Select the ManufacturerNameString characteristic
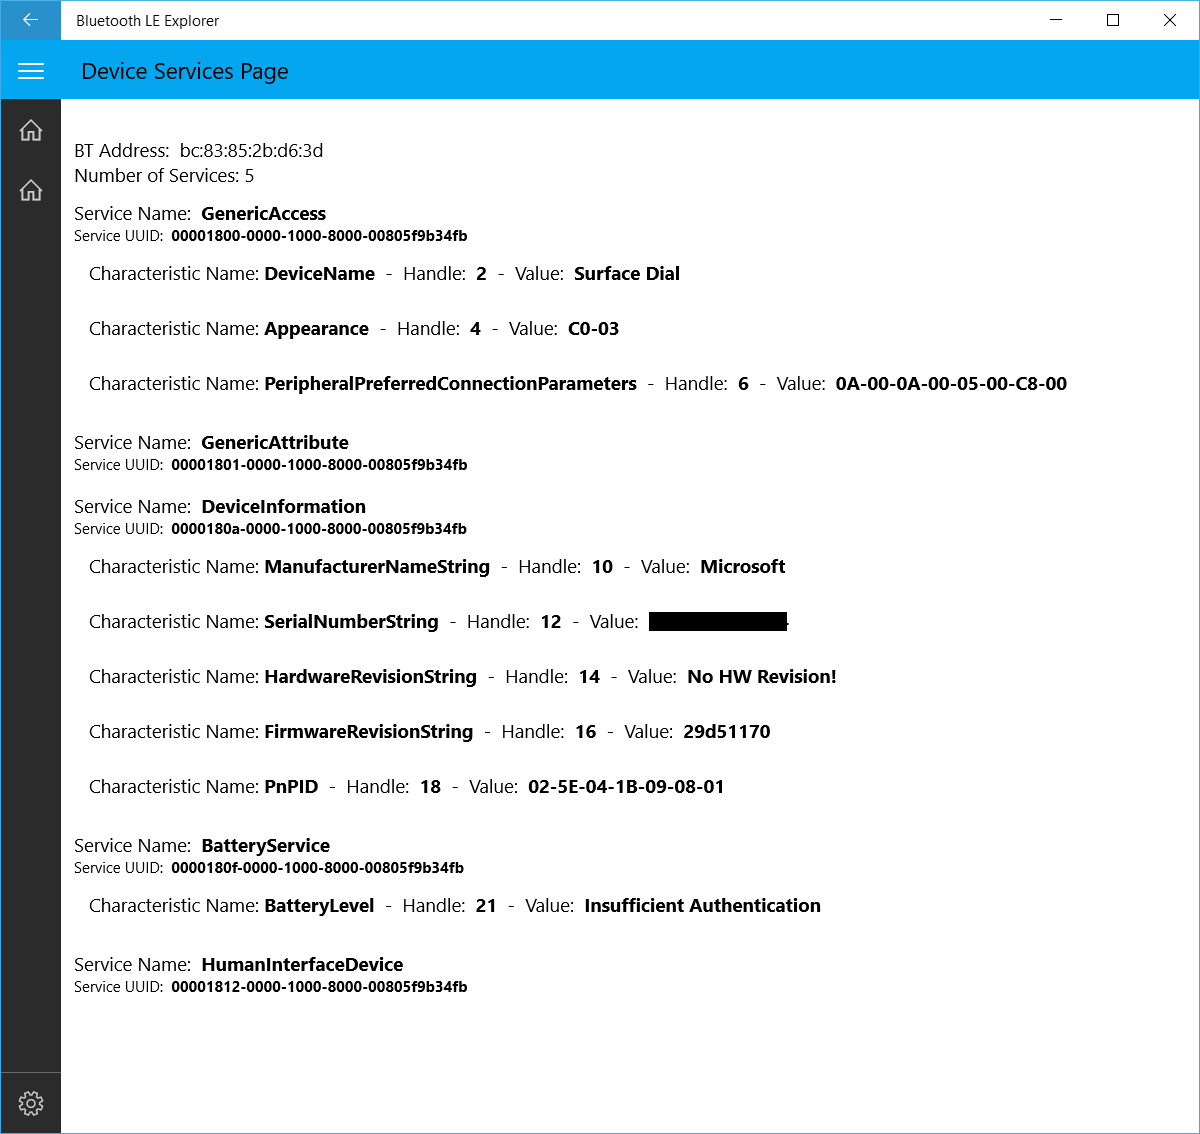 point(378,567)
